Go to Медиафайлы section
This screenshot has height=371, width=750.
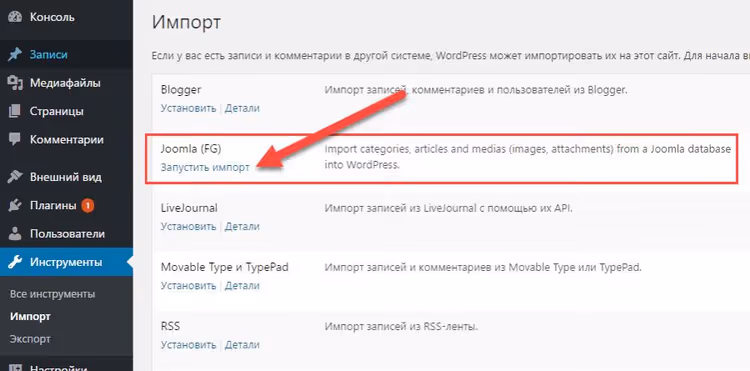[66, 83]
